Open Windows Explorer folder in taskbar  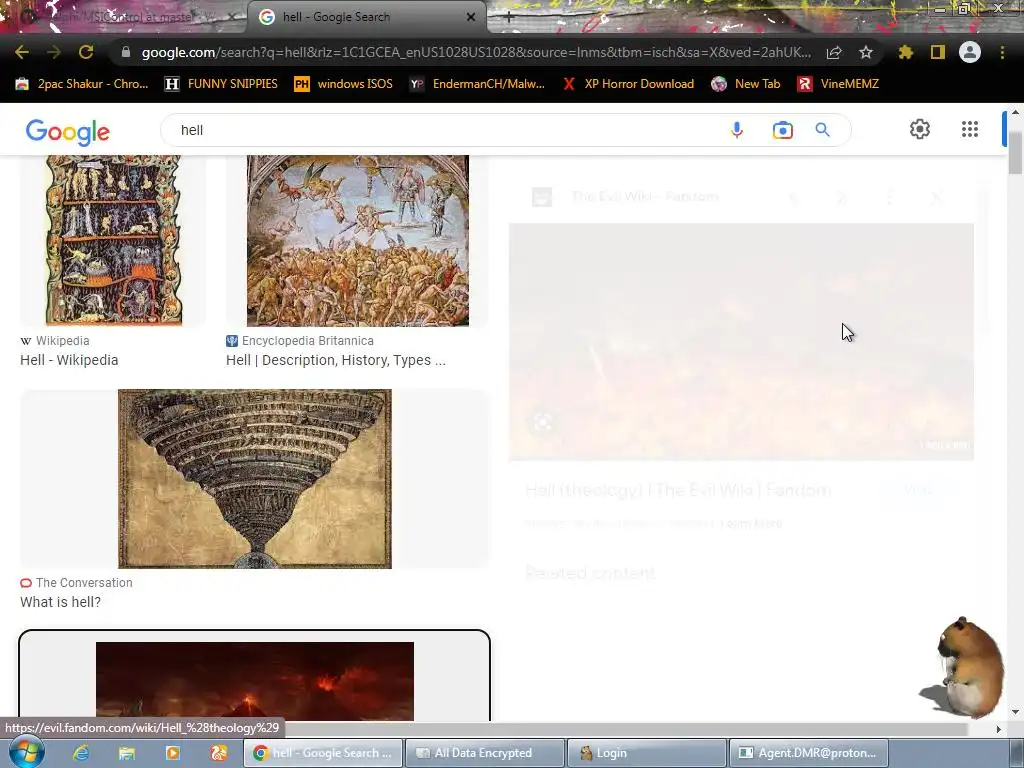point(127,753)
